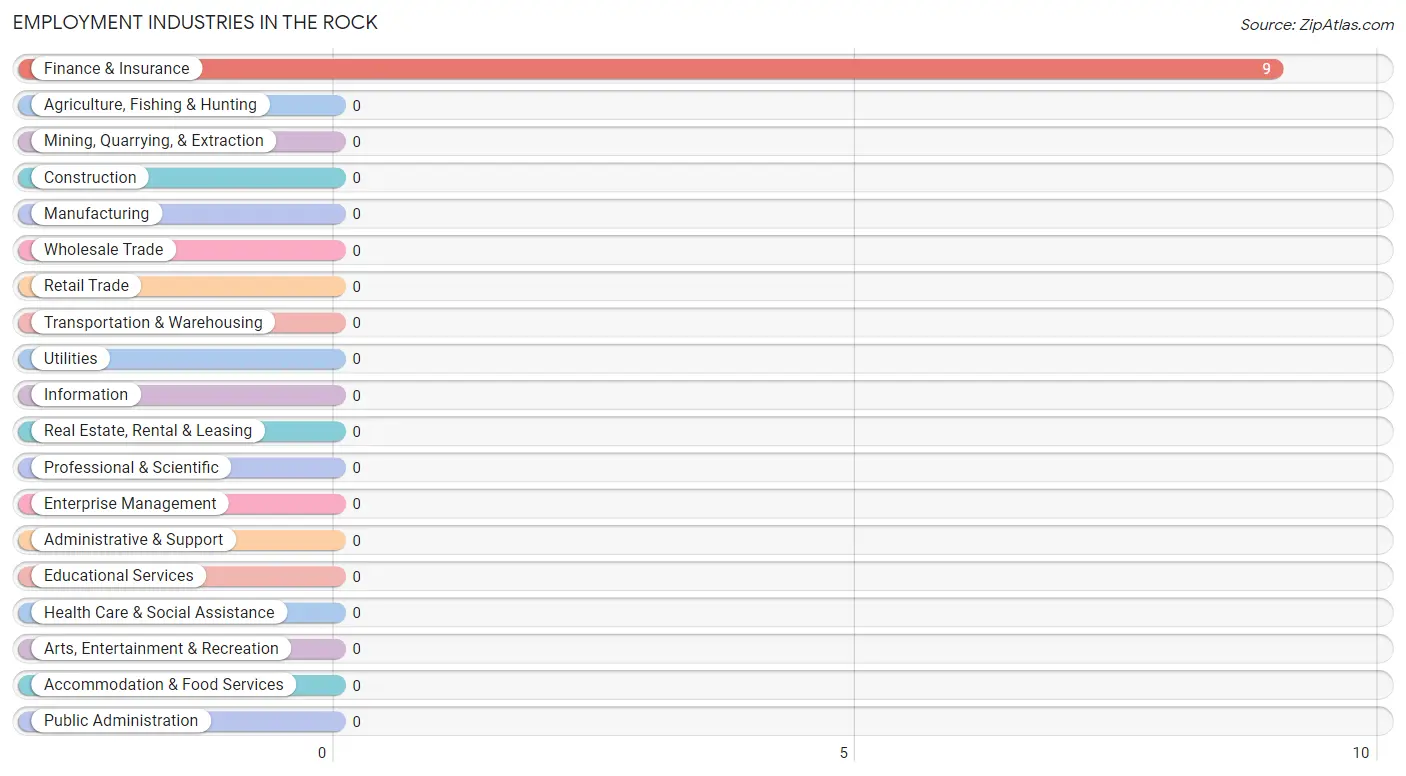The height and width of the screenshot is (776, 1406).
Task: Click the 0 value beside Retail Trade bar
Action: pyautogui.click(x=356, y=287)
